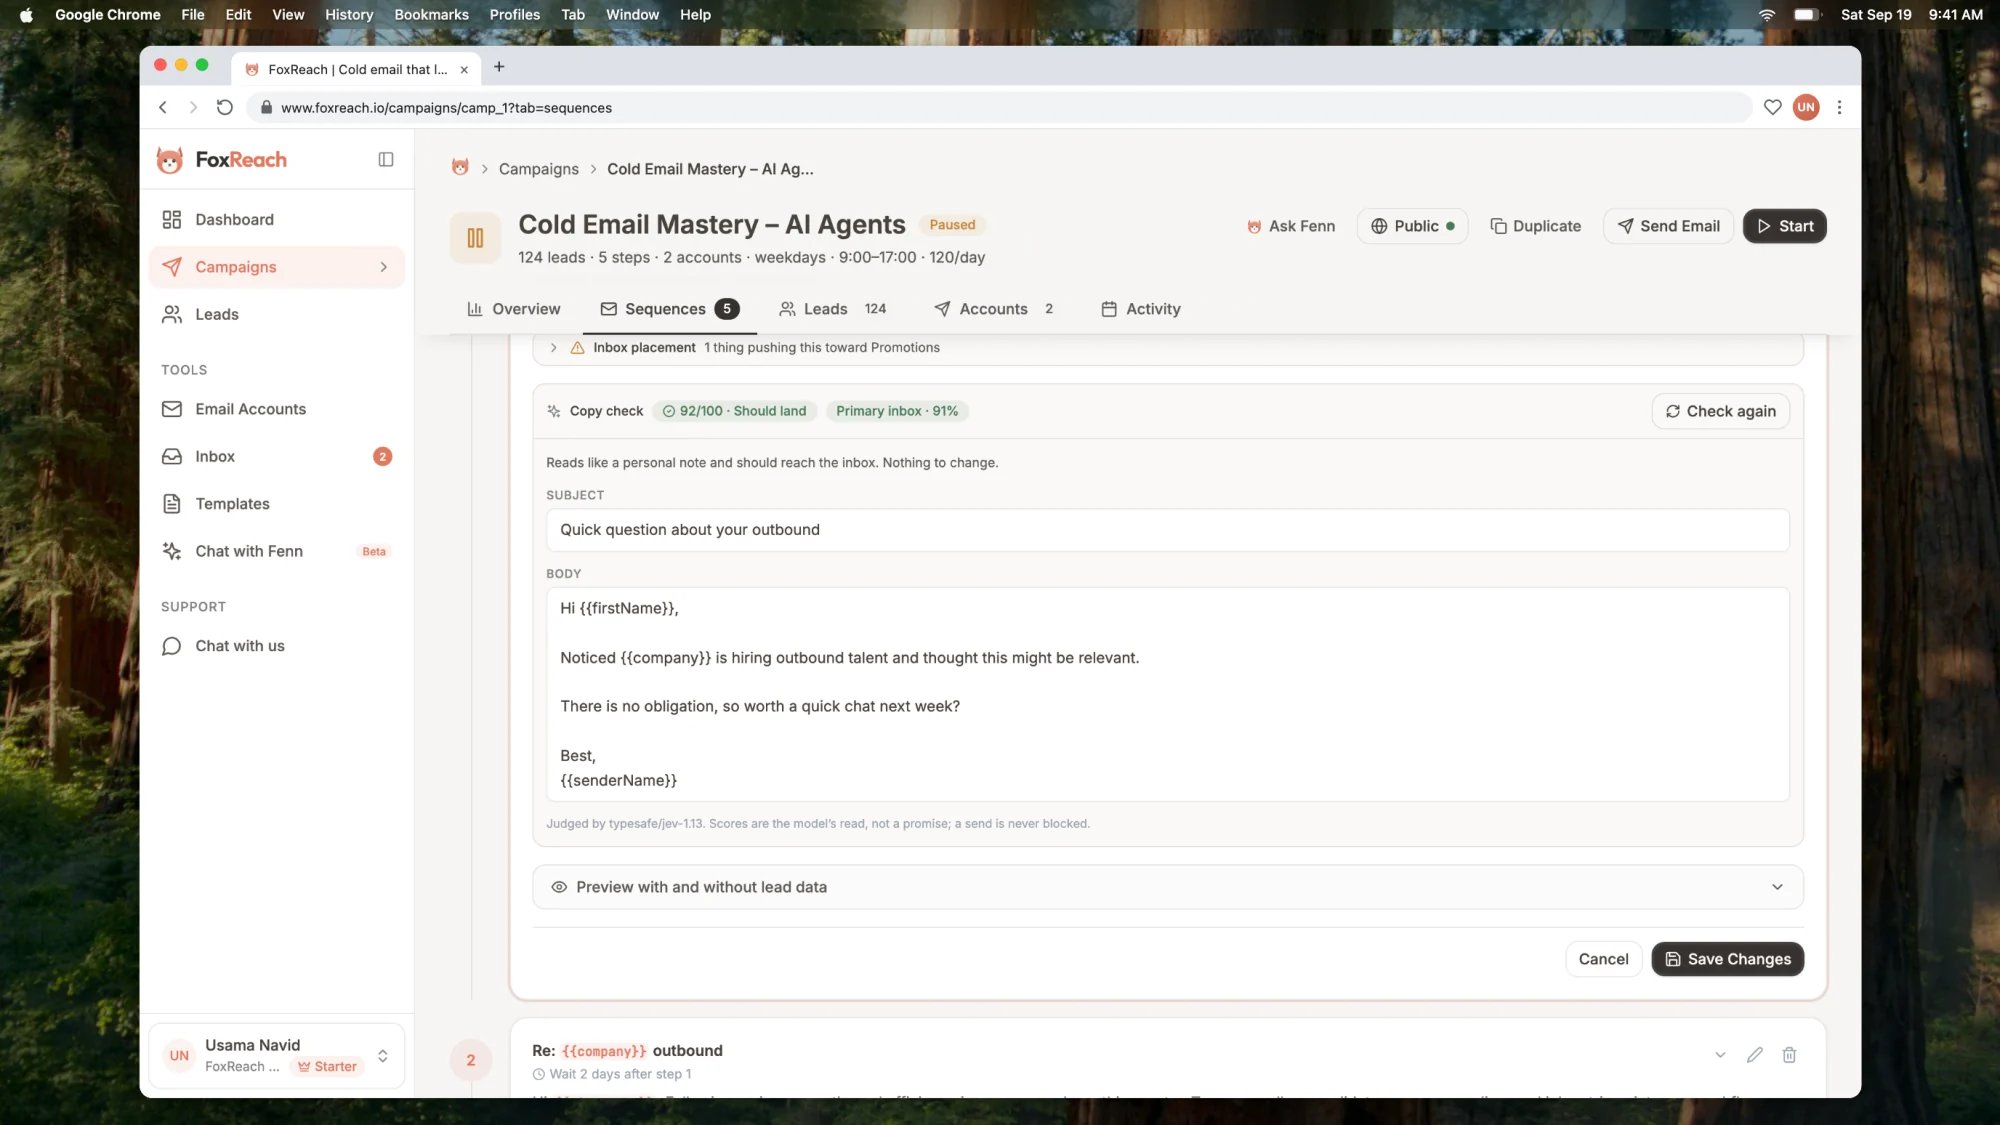The width and height of the screenshot is (2000, 1125).
Task: Click the Subject input field
Action: 1167,530
